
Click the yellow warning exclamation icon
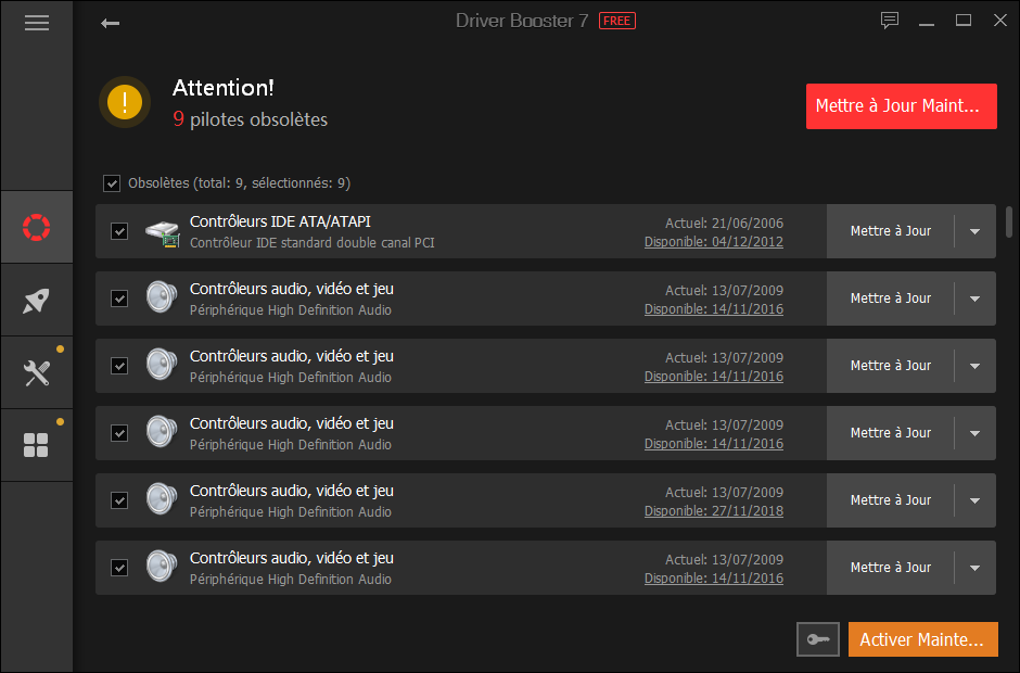[125, 102]
